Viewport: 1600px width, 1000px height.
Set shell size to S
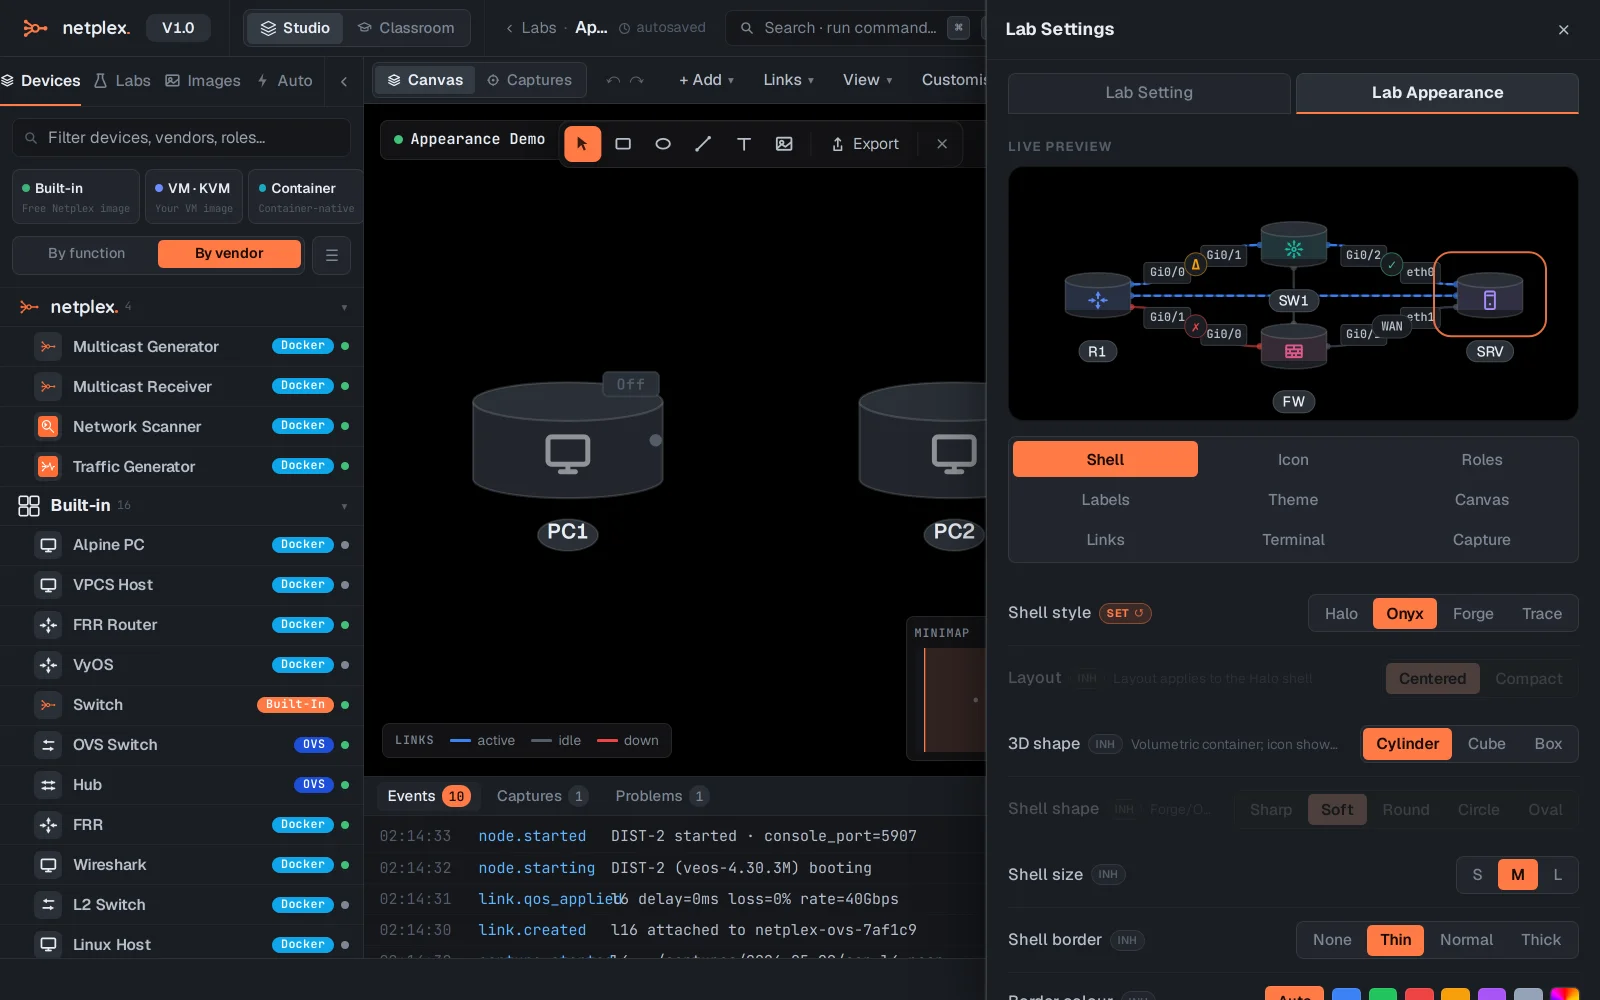tap(1477, 875)
